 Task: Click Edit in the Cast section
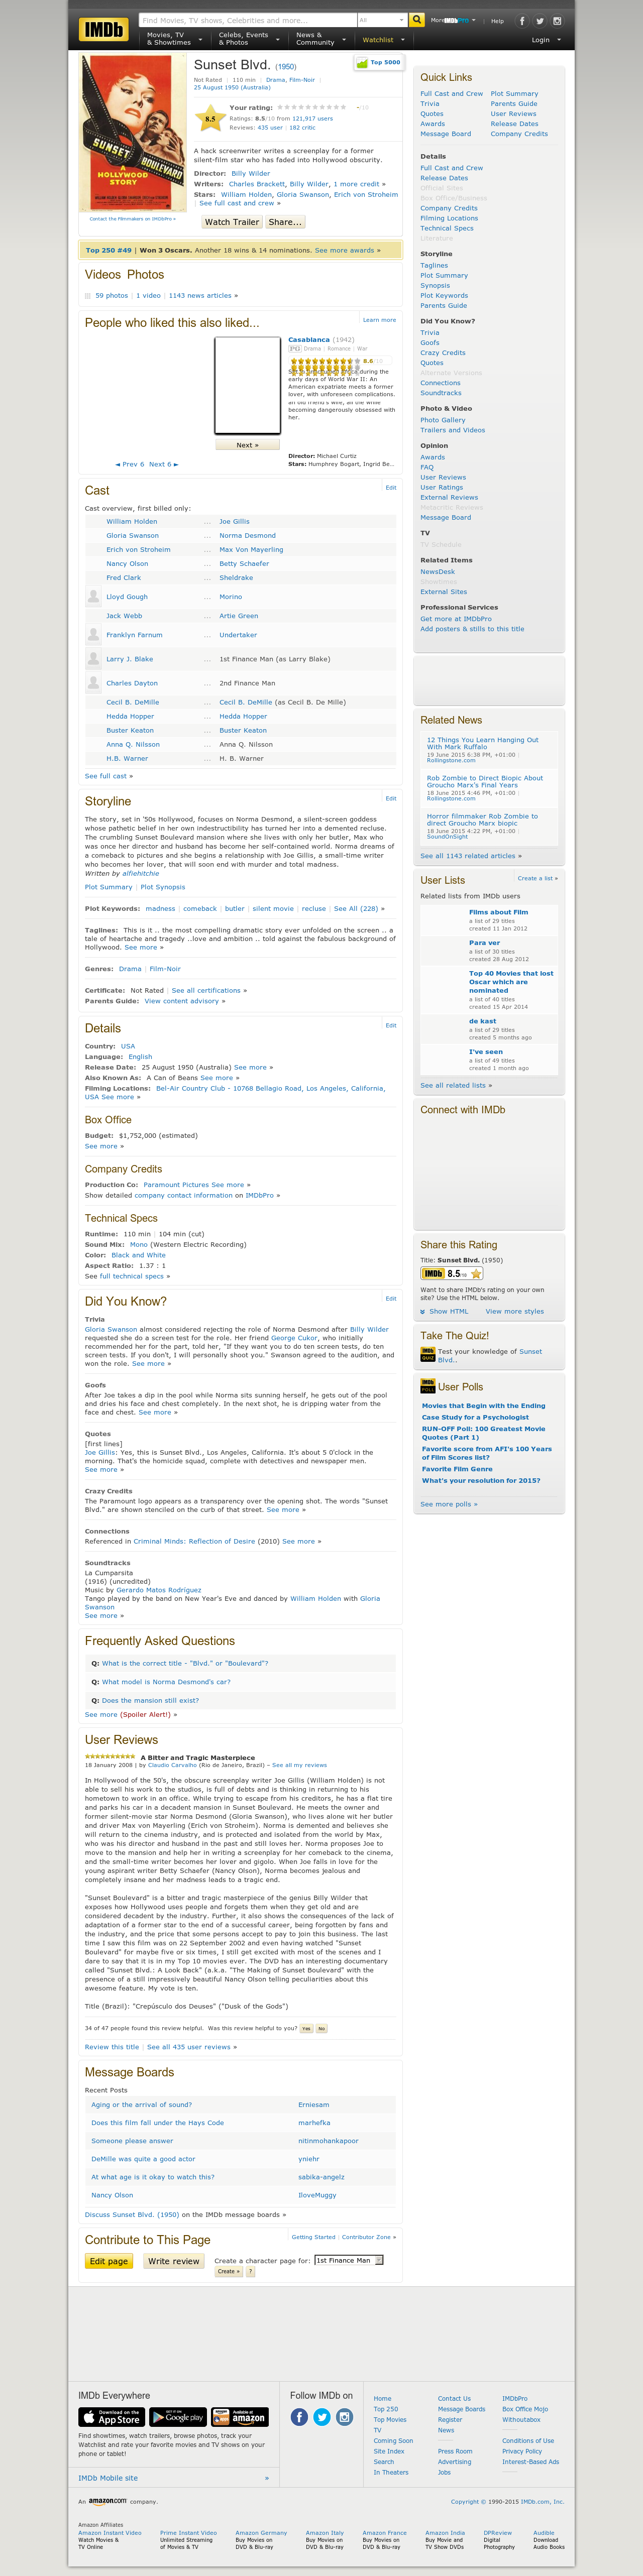(x=391, y=487)
